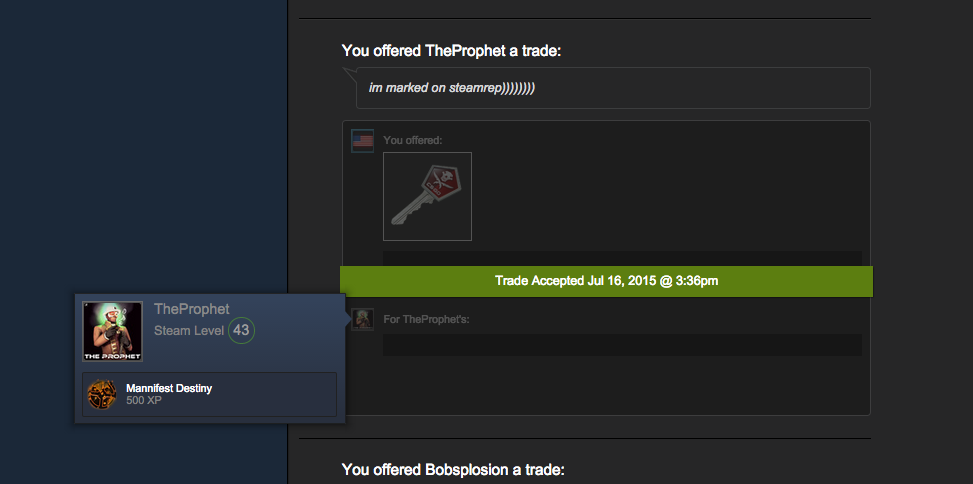Click the 'You offered:' label
The height and width of the screenshot is (484, 973).
tap(413, 140)
